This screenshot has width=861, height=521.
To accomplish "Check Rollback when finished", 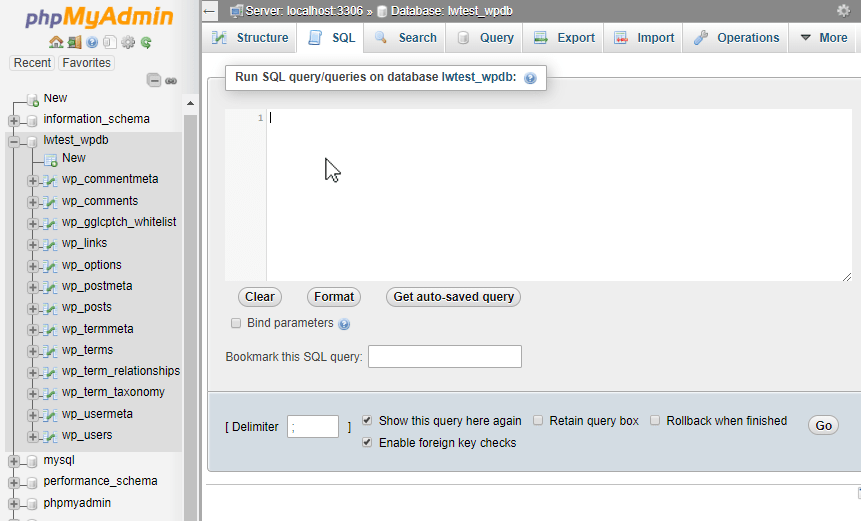I will [x=655, y=421].
